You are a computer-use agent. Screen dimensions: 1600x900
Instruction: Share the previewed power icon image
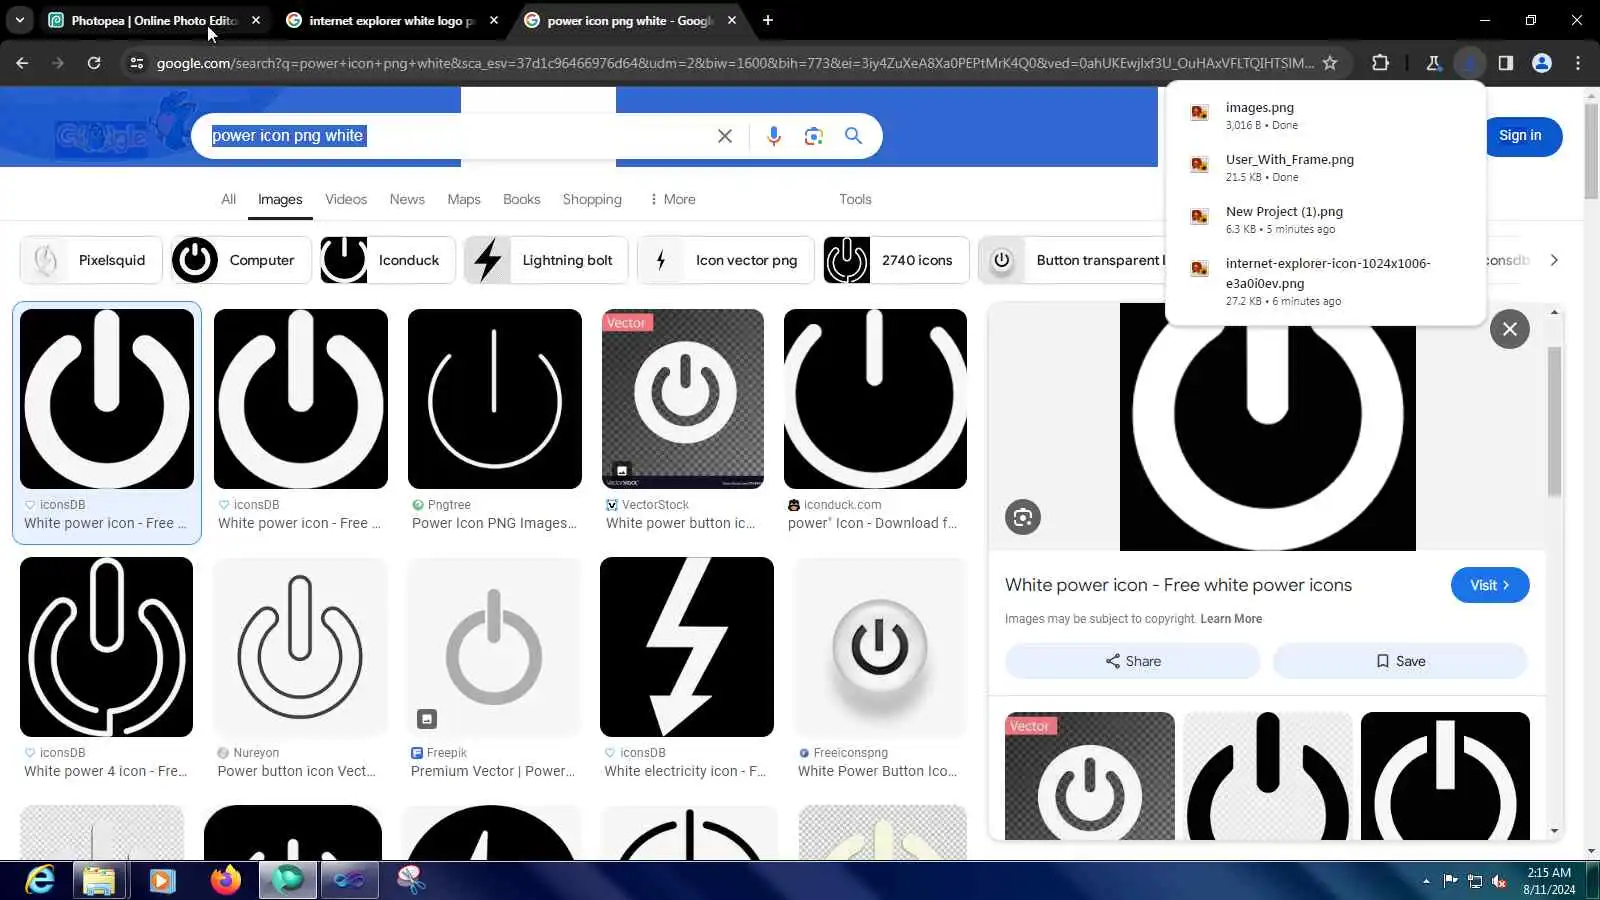point(1132,661)
